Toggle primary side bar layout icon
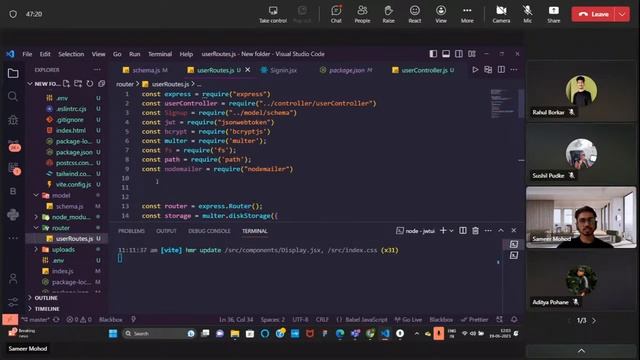Image resolution: width=640 pixels, height=360 pixels. tap(433, 54)
